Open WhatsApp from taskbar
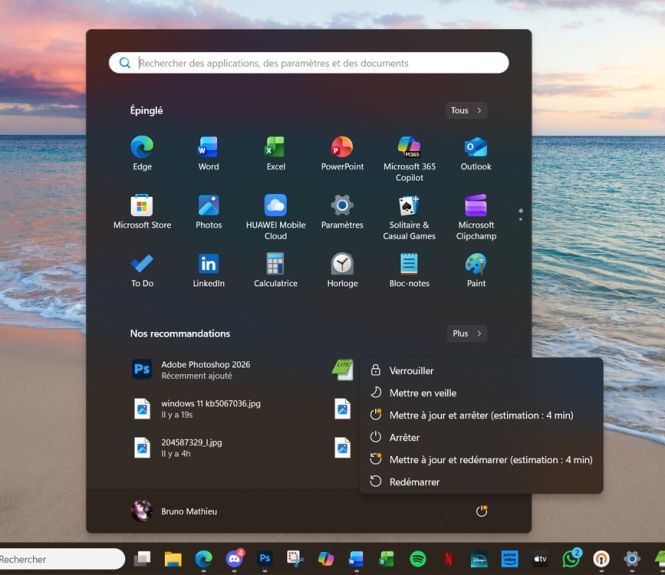This screenshot has width=665, height=575. (571, 559)
